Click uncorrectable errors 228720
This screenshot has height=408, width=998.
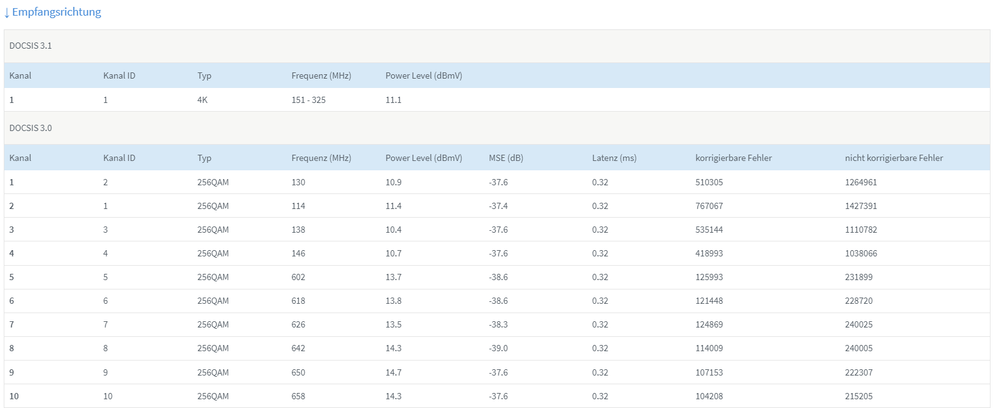pos(859,301)
